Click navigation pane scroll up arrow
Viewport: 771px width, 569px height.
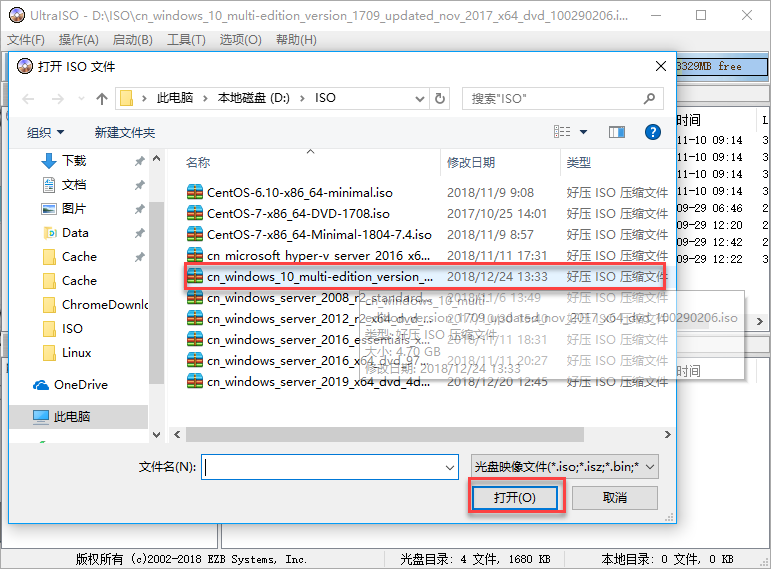[x=156, y=158]
